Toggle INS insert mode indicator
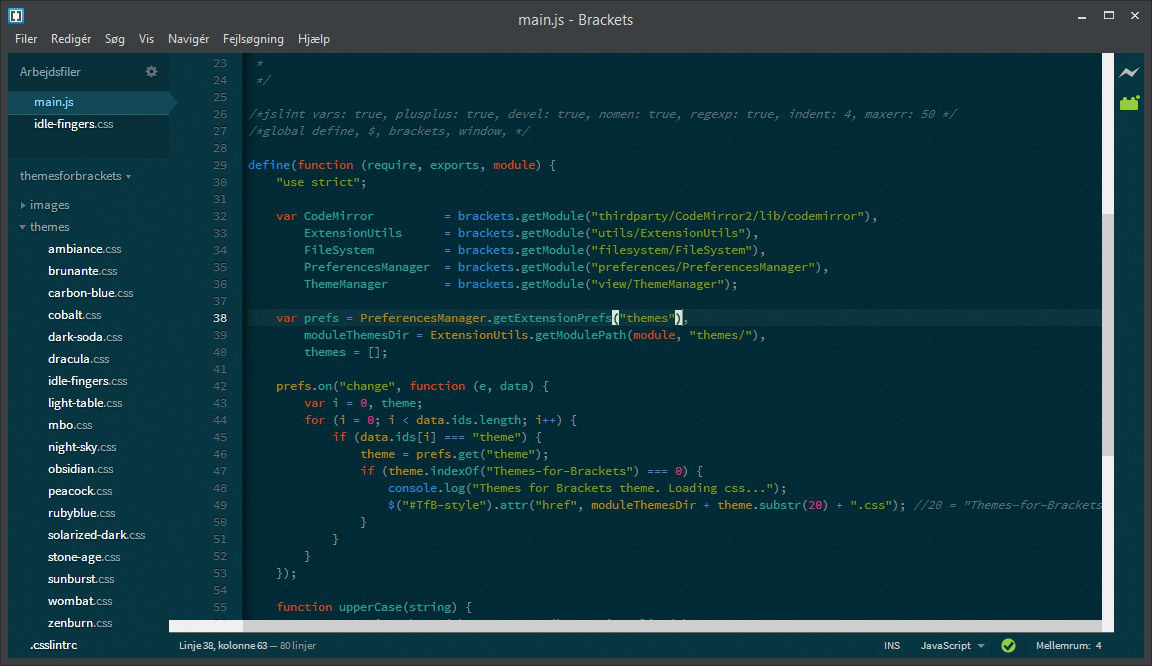The height and width of the screenshot is (666, 1152). [x=891, y=645]
